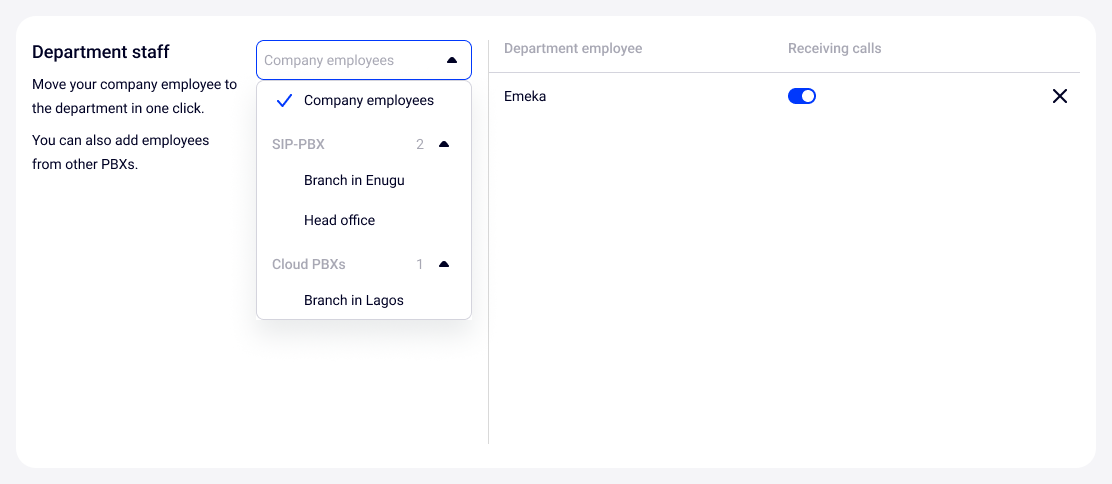Select the Company employees option
This screenshot has width=1112, height=484.
pyautogui.click(x=368, y=100)
